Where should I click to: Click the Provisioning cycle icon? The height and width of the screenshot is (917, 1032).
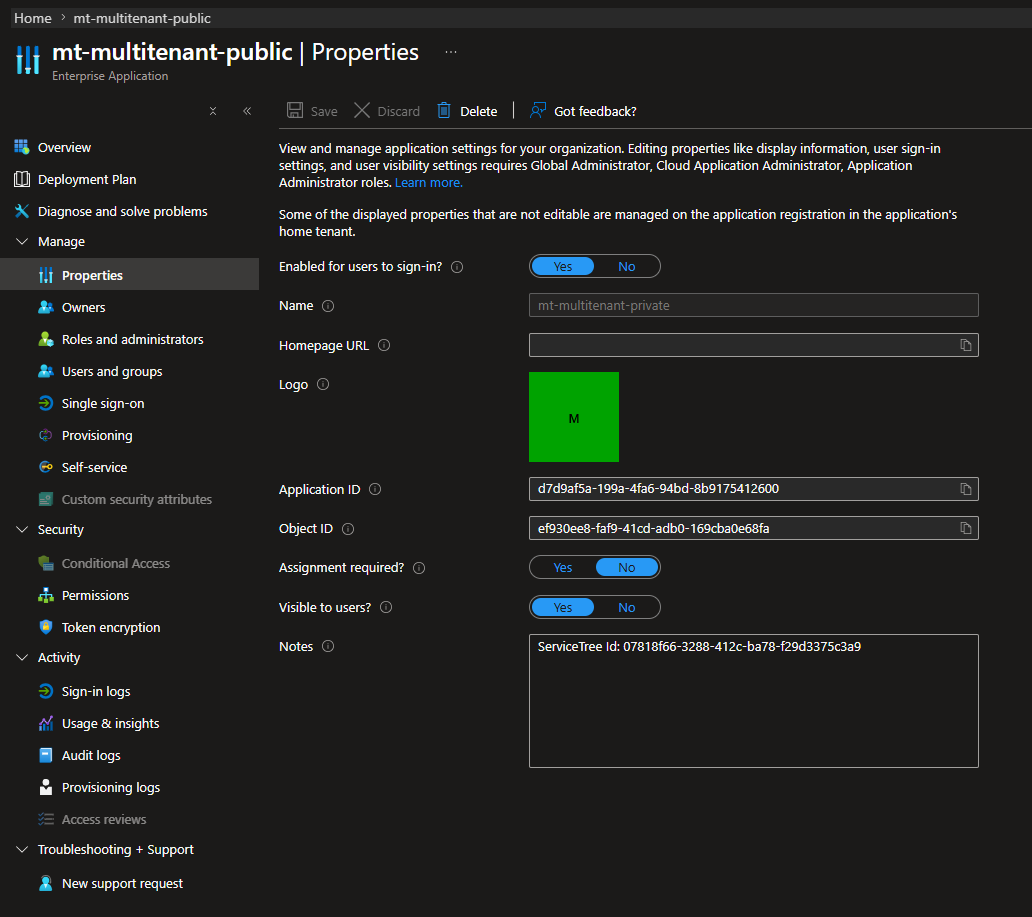pos(45,435)
